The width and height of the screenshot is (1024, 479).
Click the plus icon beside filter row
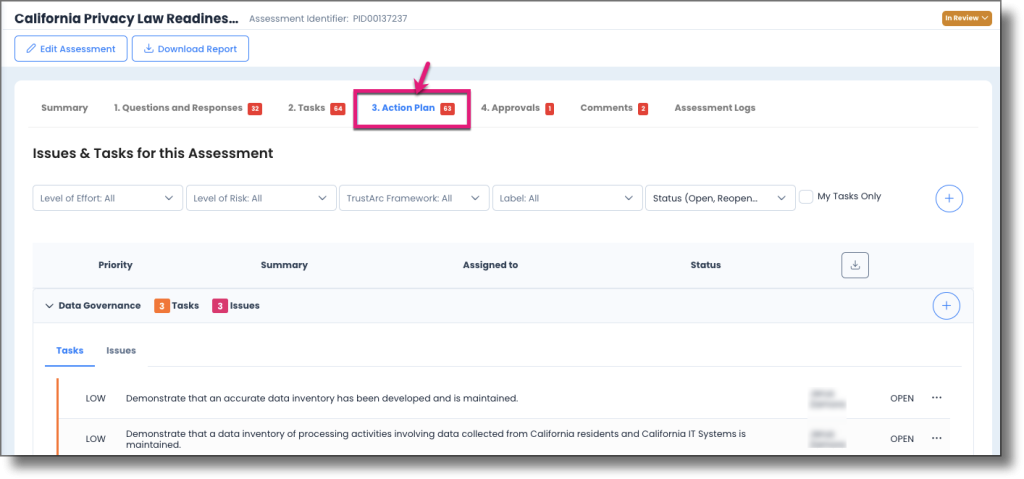949,199
